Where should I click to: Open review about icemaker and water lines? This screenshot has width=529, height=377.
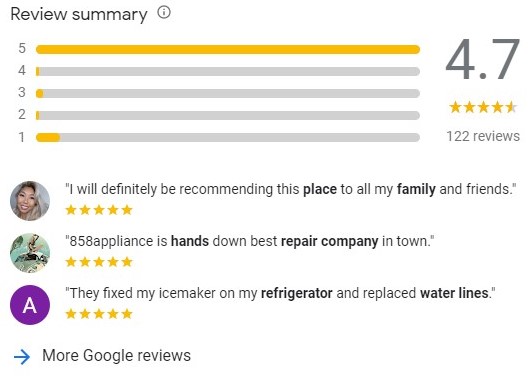tap(280, 293)
